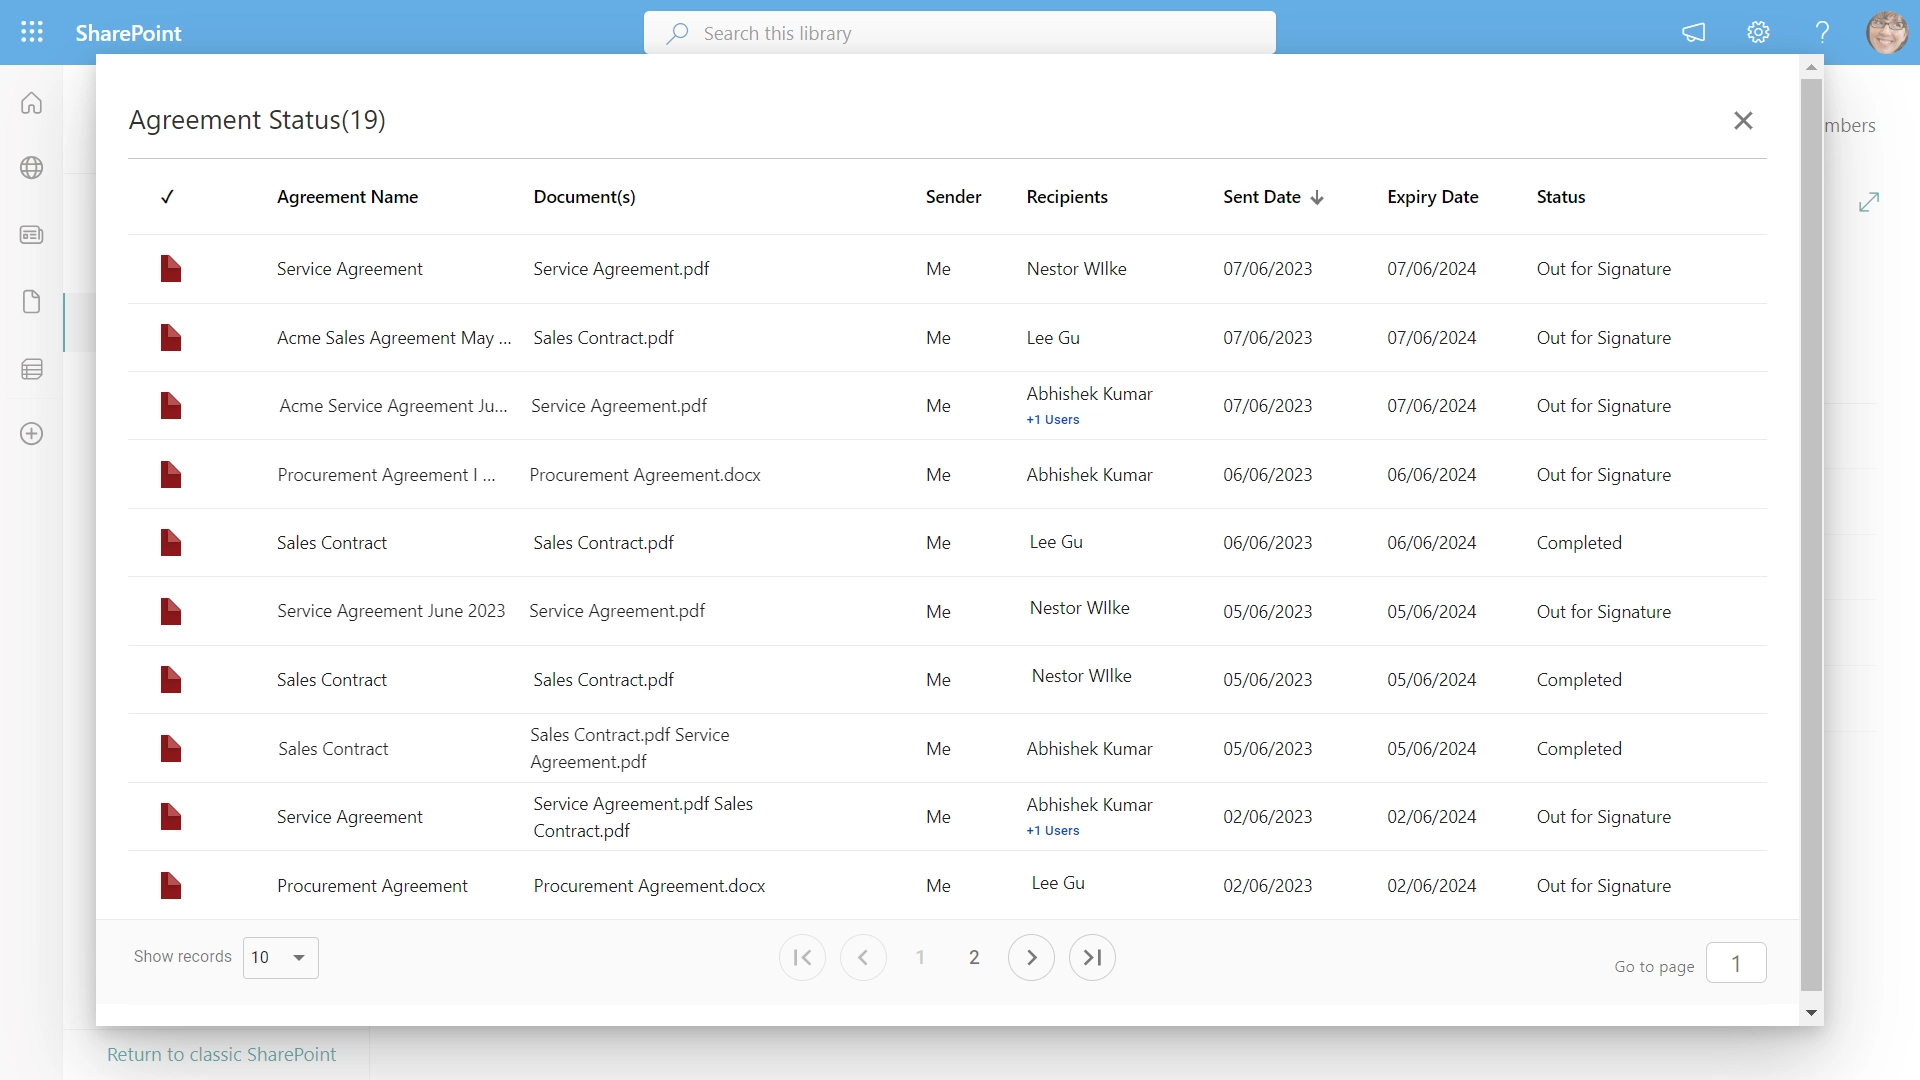Click the Go to page input field
Viewport: 1920px width, 1080px height.
pyautogui.click(x=1736, y=963)
